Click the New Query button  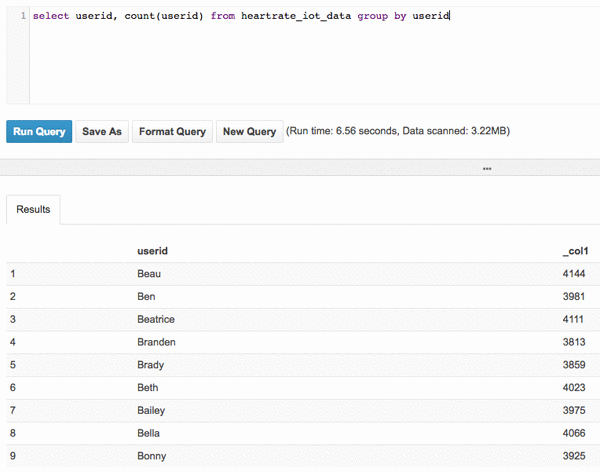(x=249, y=131)
